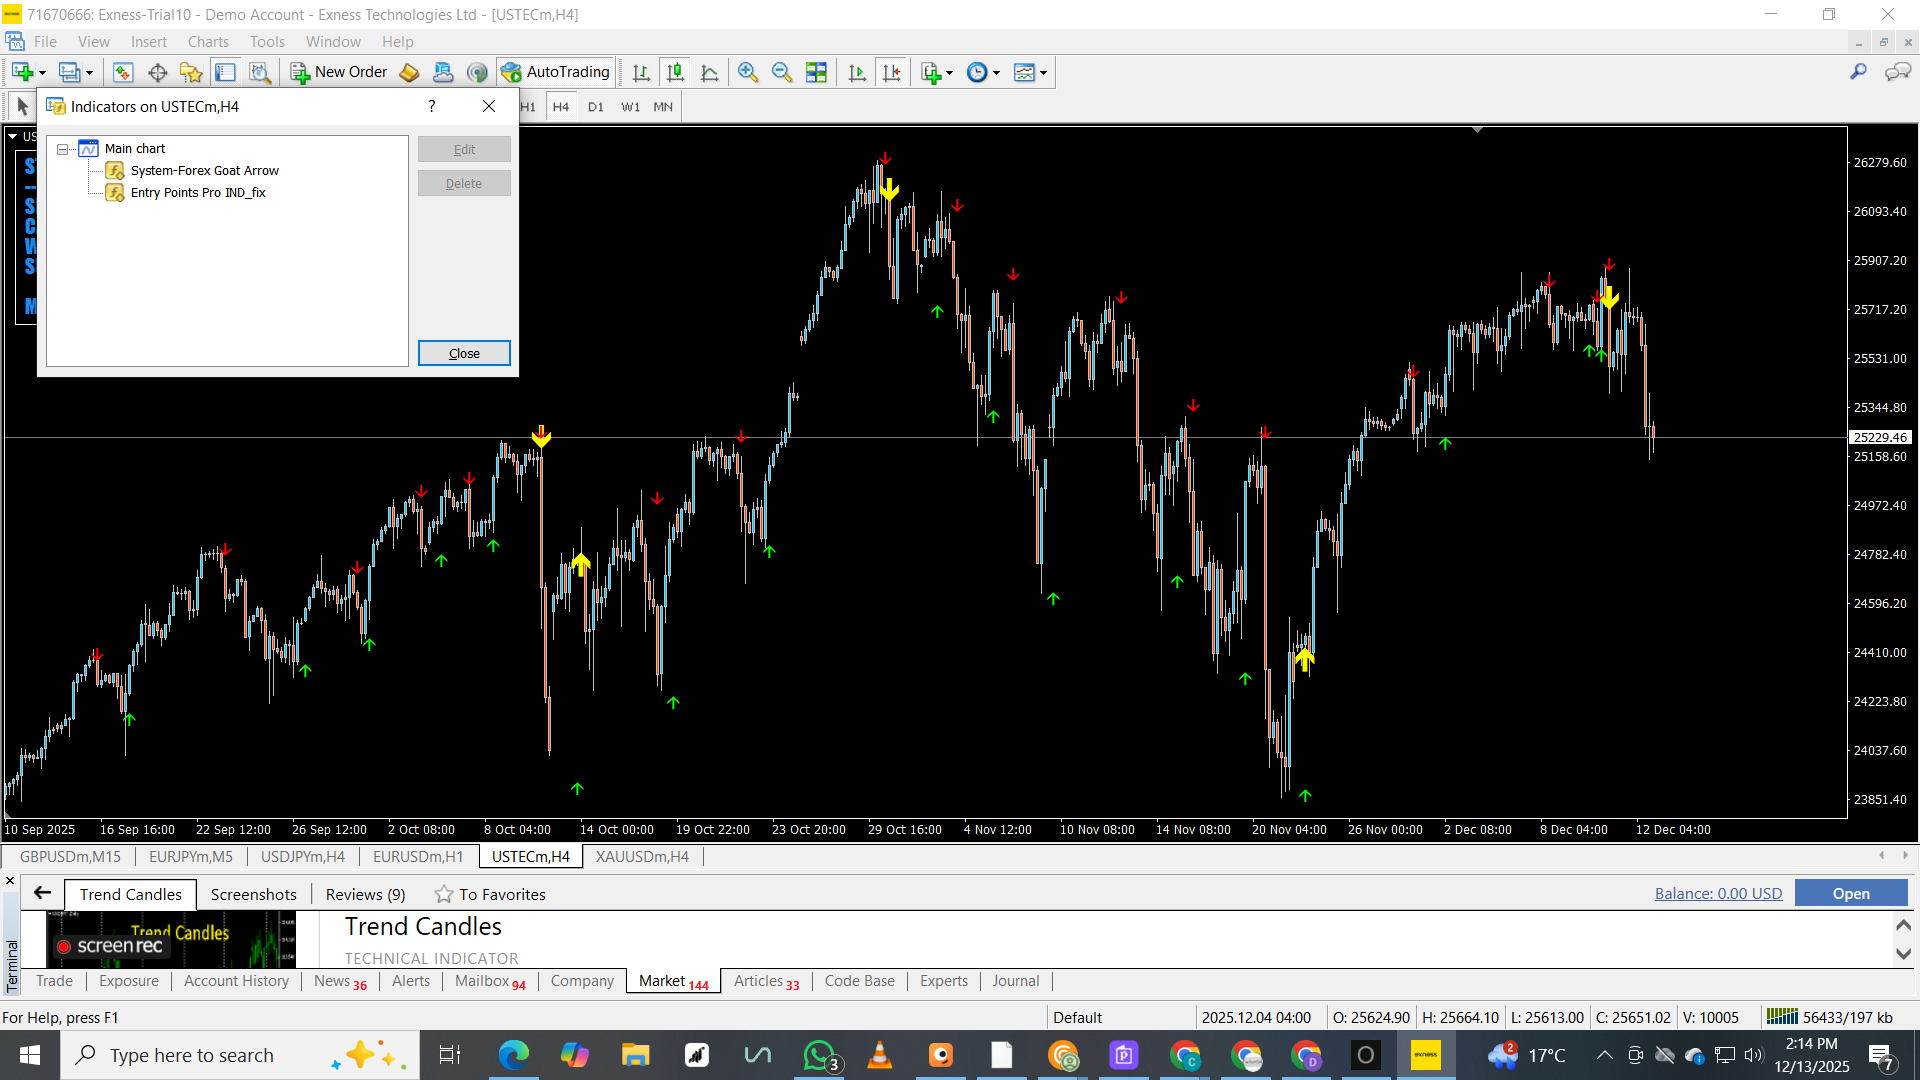Screen dimensions: 1920x1080
Task: Collapse the Main chart tree node
Action: coord(63,149)
